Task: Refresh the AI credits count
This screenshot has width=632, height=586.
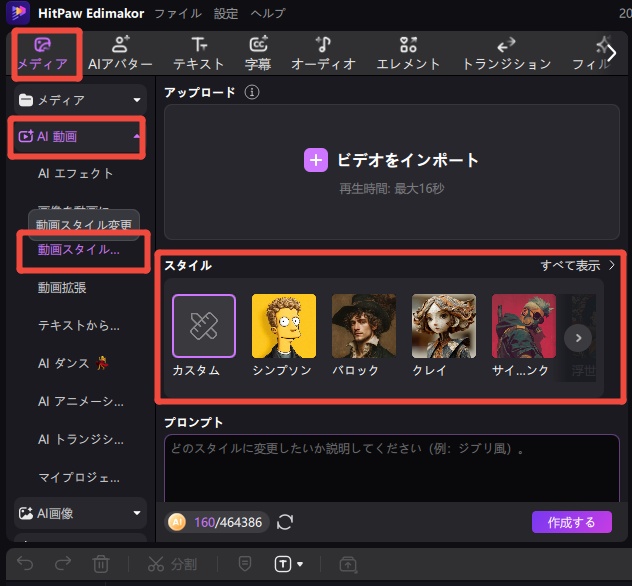Action: [x=285, y=522]
